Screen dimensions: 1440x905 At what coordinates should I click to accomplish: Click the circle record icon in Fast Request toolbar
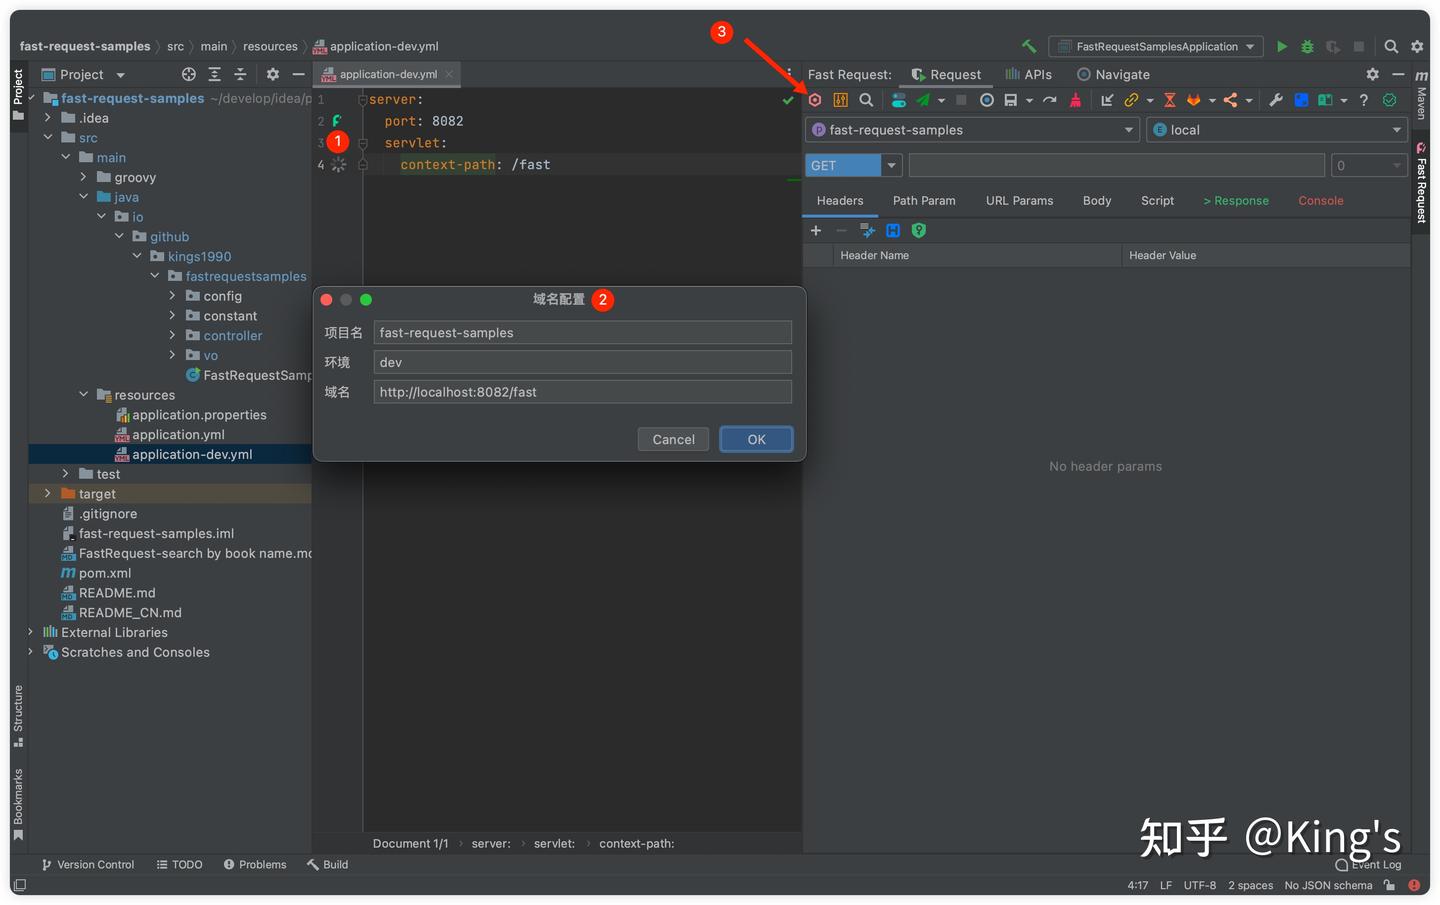[987, 100]
